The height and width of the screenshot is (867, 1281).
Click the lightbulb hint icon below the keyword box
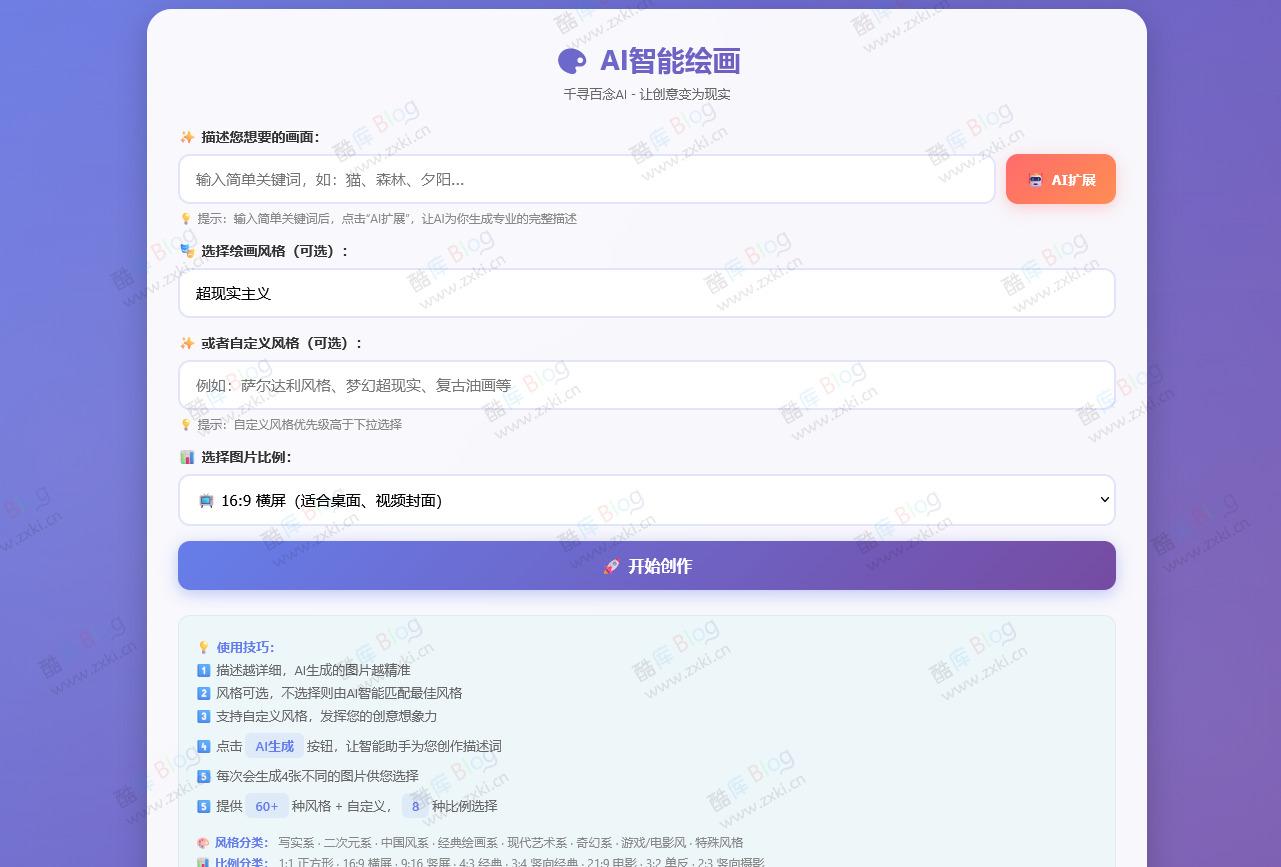pyautogui.click(x=186, y=219)
